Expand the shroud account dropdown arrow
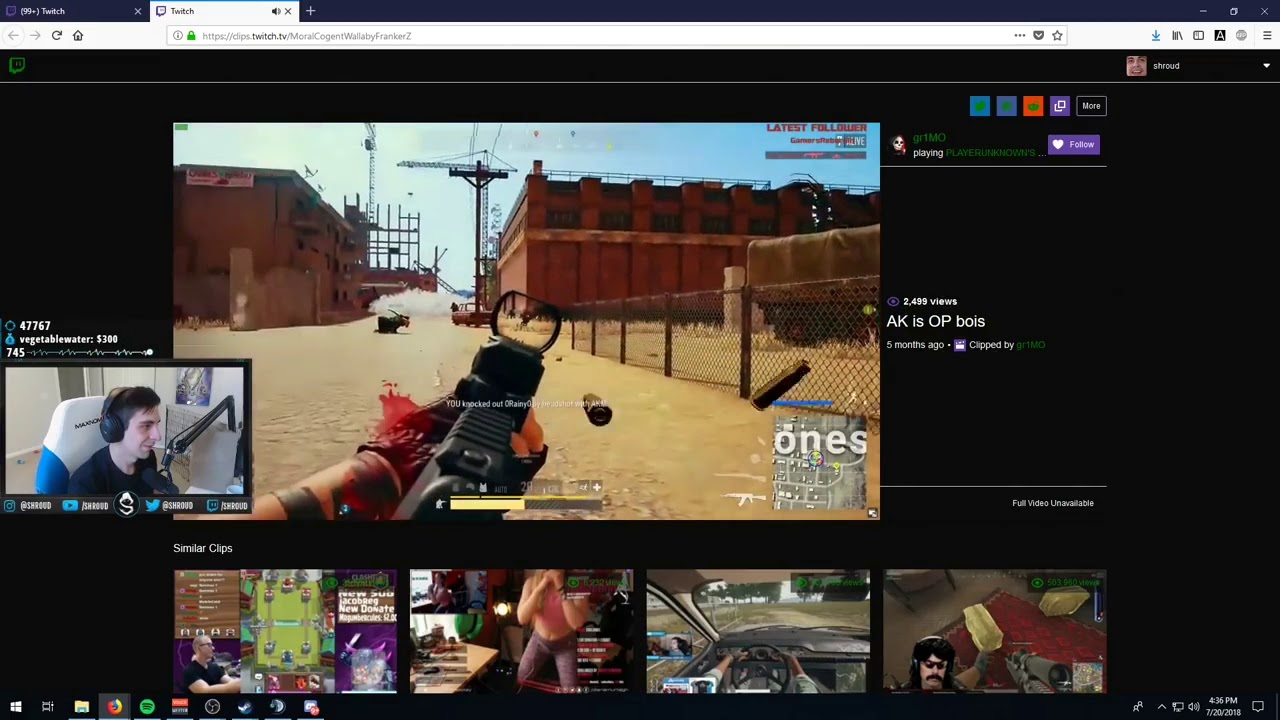The width and height of the screenshot is (1280, 720). [1266, 66]
